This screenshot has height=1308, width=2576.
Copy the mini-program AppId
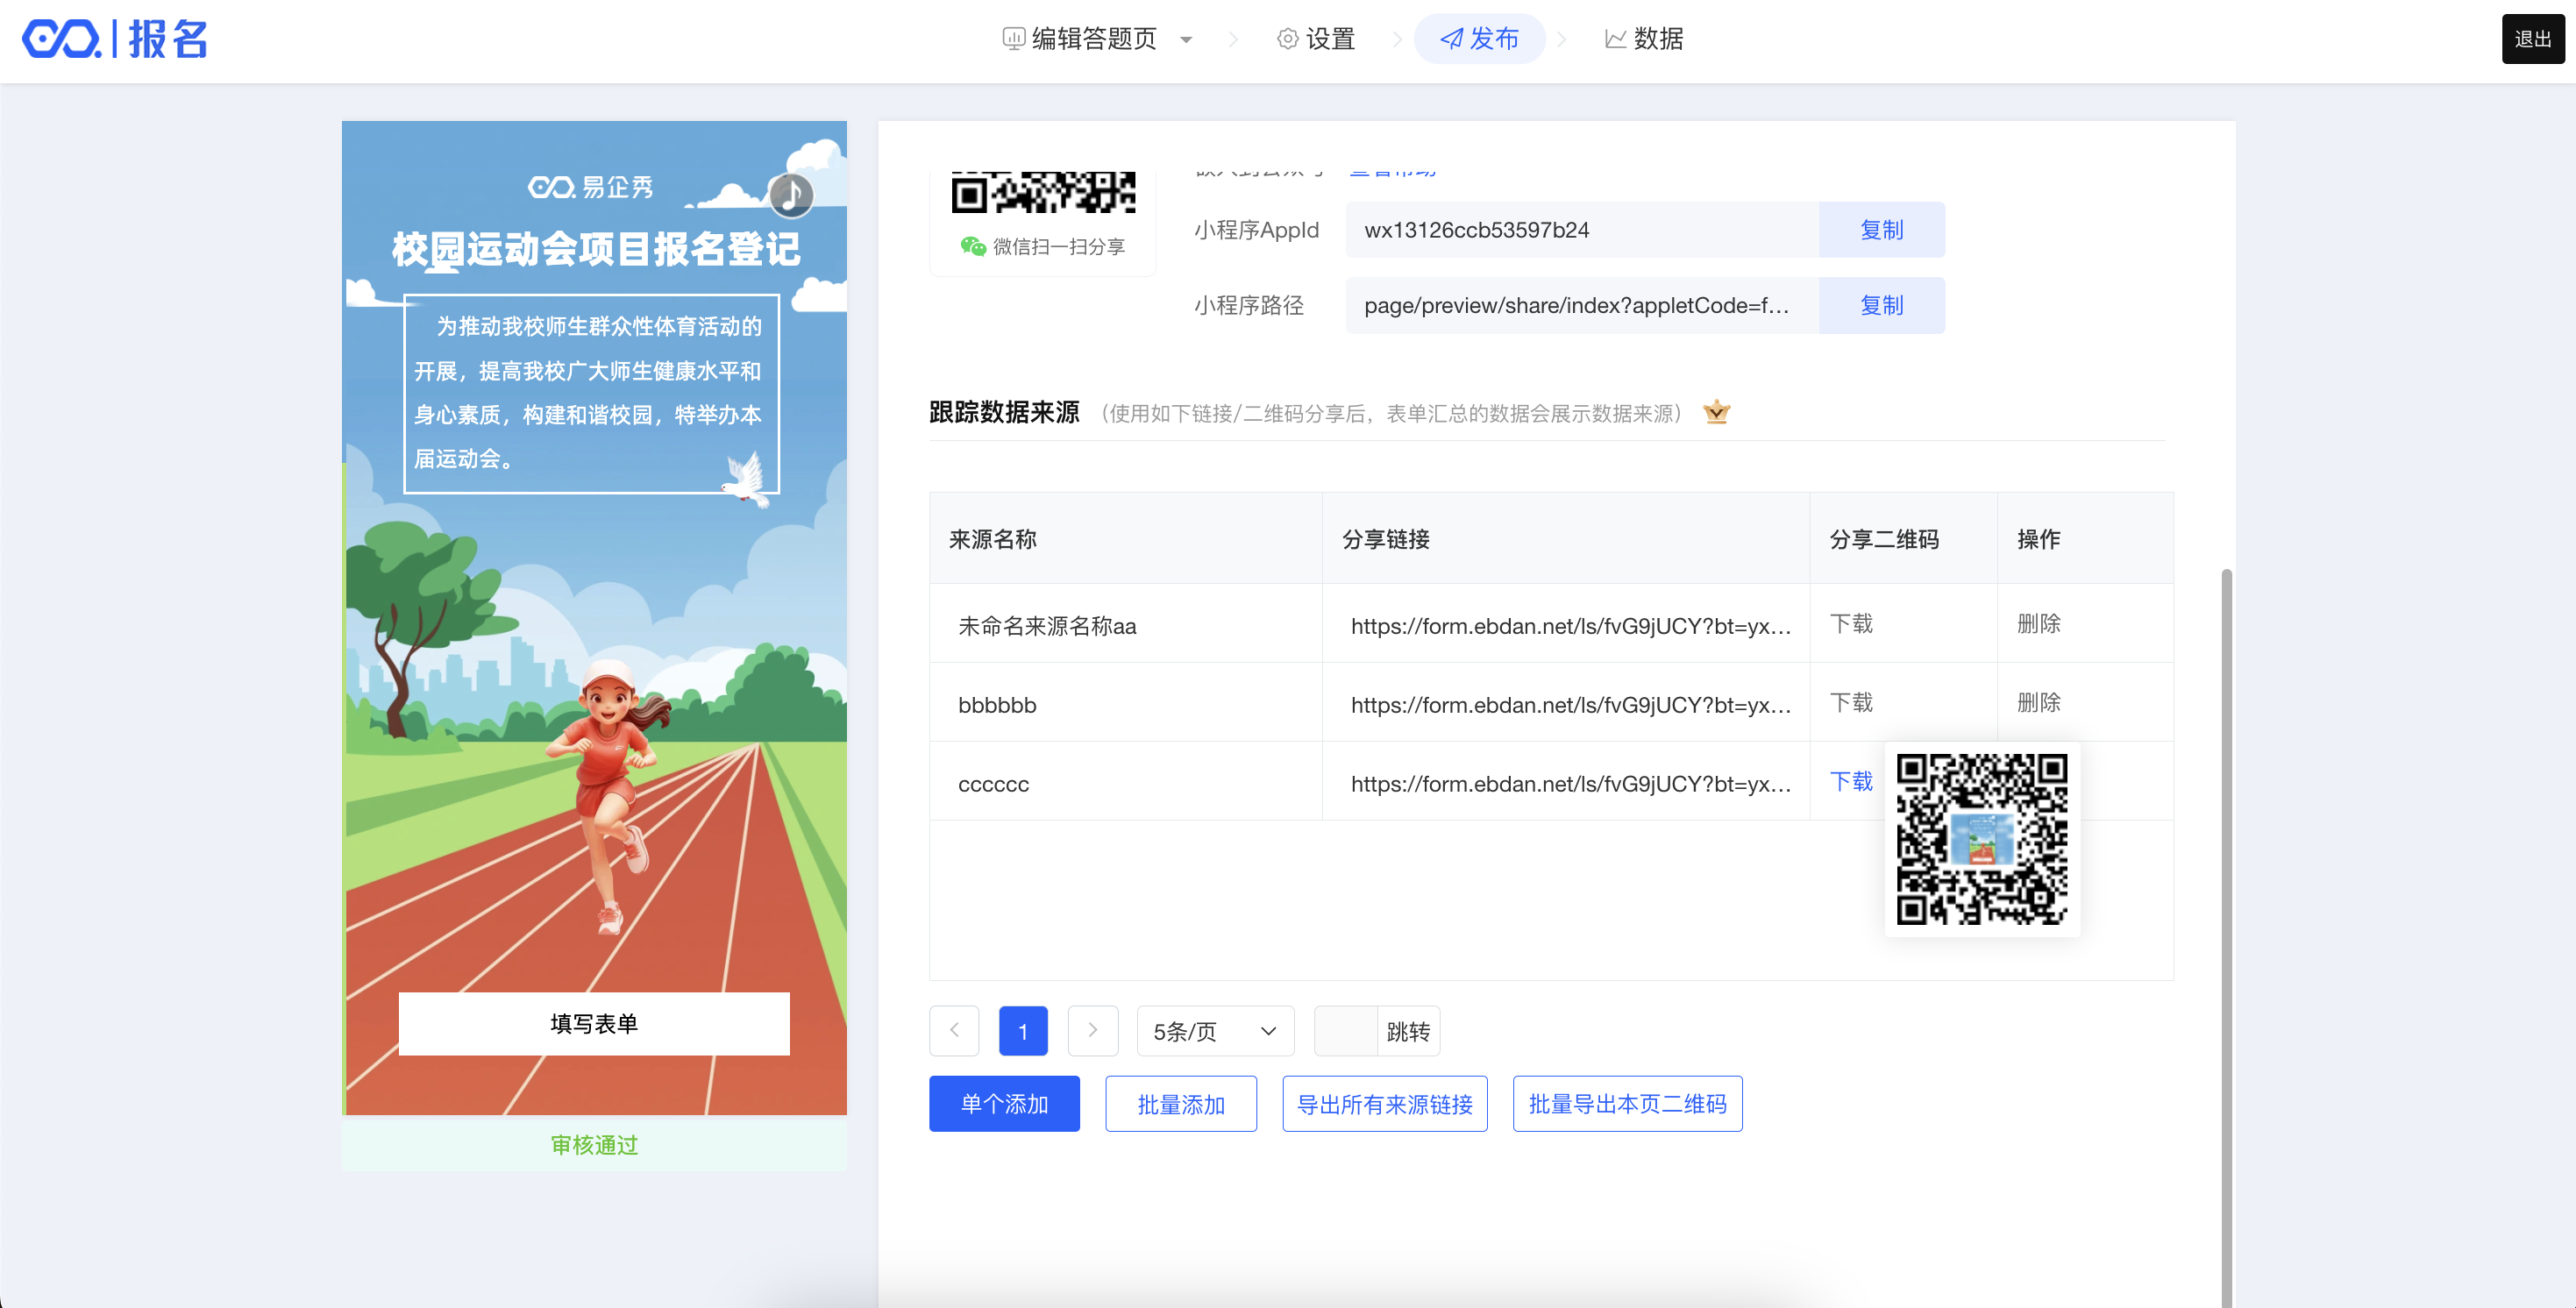[x=1880, y=230]
